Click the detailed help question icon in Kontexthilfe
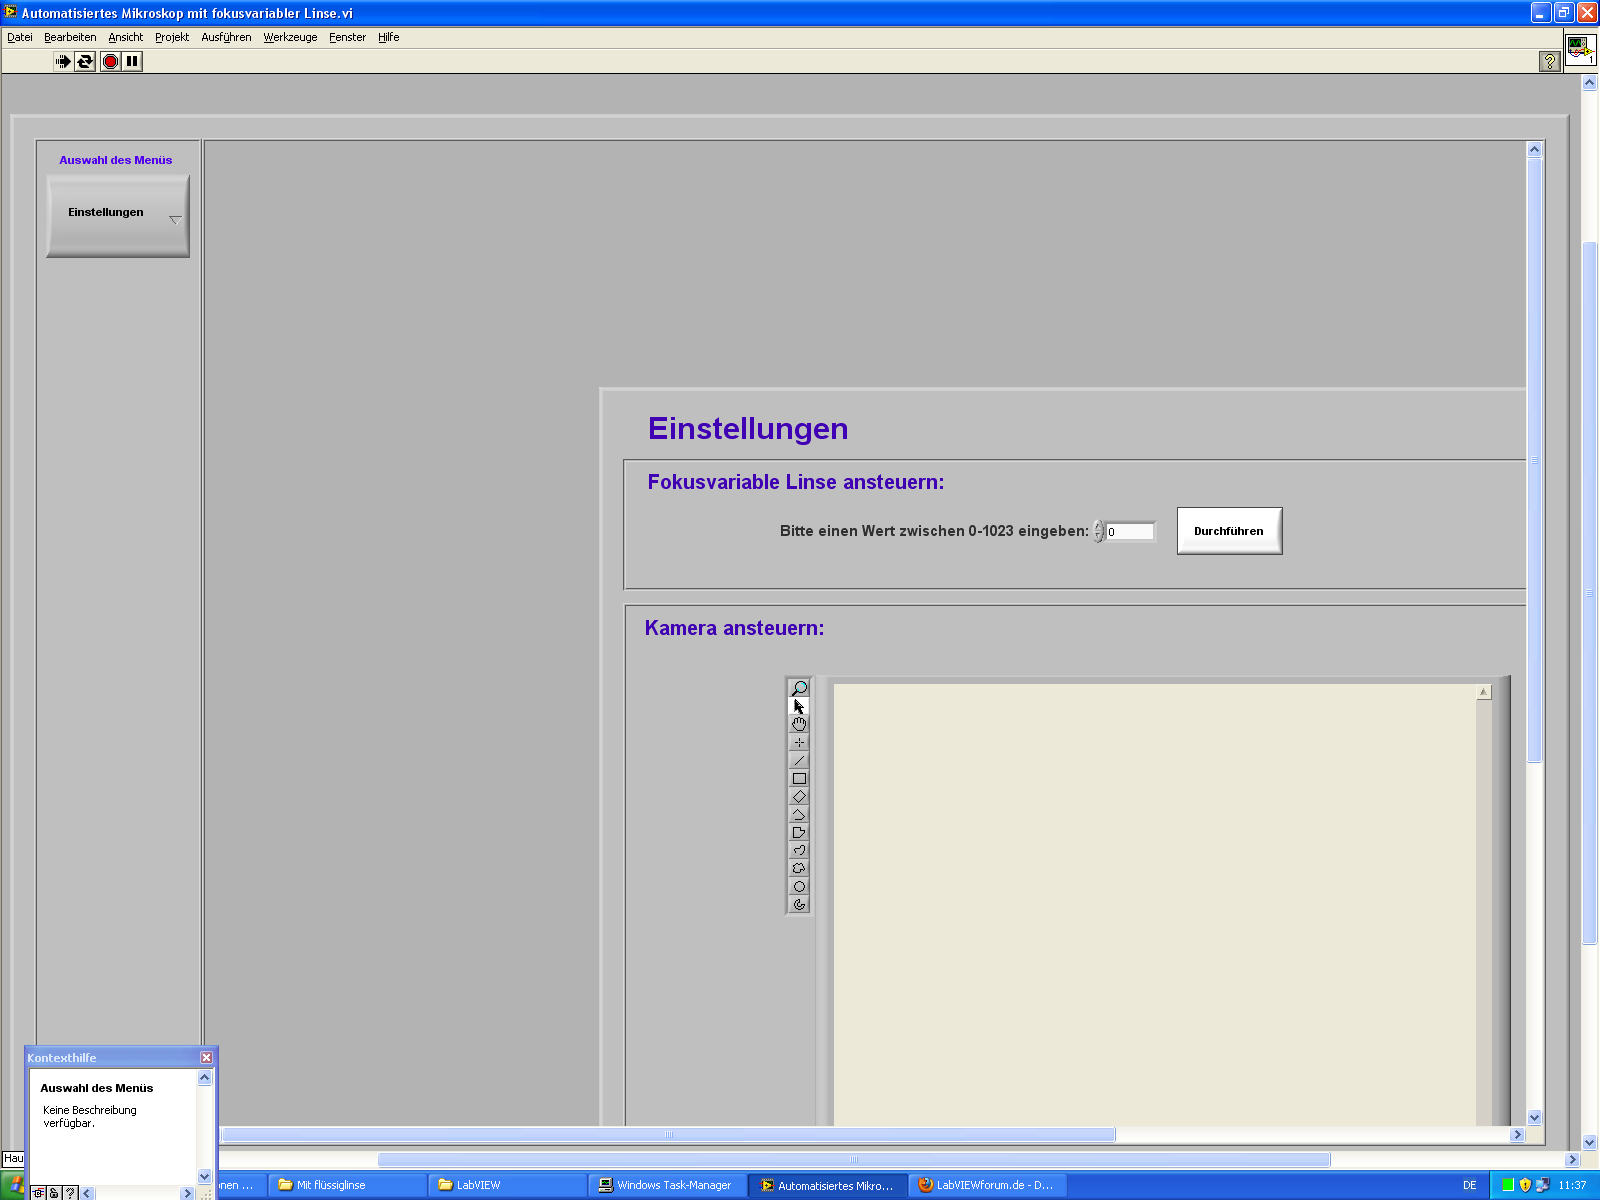Viewport: 1600px width, 1200px height. pyautogui.click(x=70, y=1193)
